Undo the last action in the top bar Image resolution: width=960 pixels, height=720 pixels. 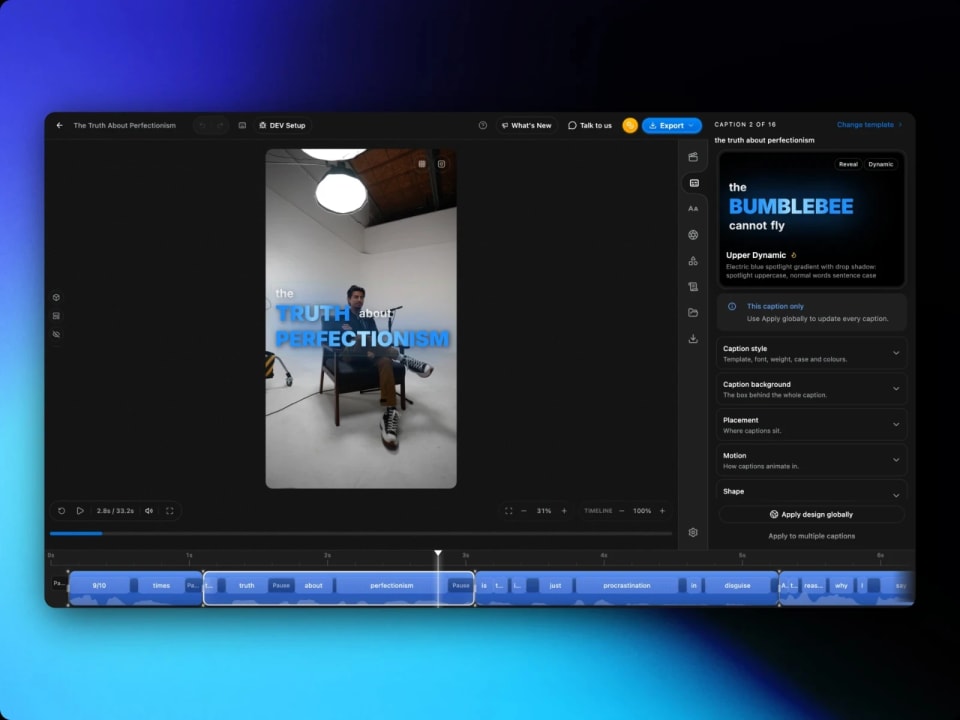tap(202, 126)
